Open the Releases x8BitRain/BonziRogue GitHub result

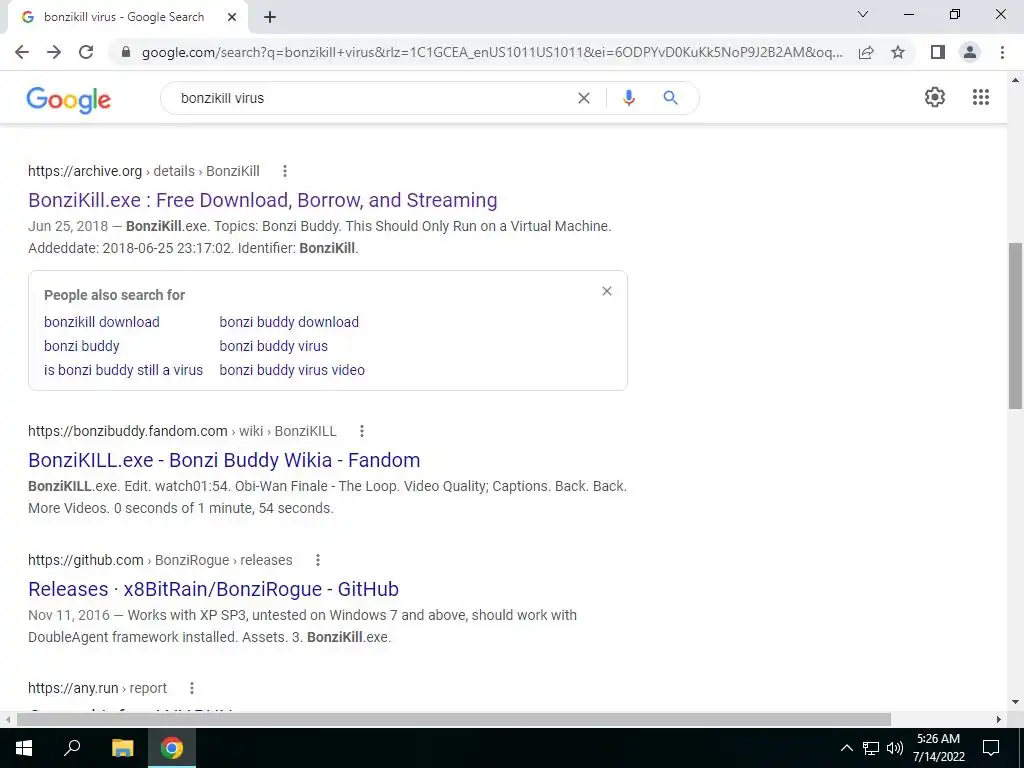214,589
